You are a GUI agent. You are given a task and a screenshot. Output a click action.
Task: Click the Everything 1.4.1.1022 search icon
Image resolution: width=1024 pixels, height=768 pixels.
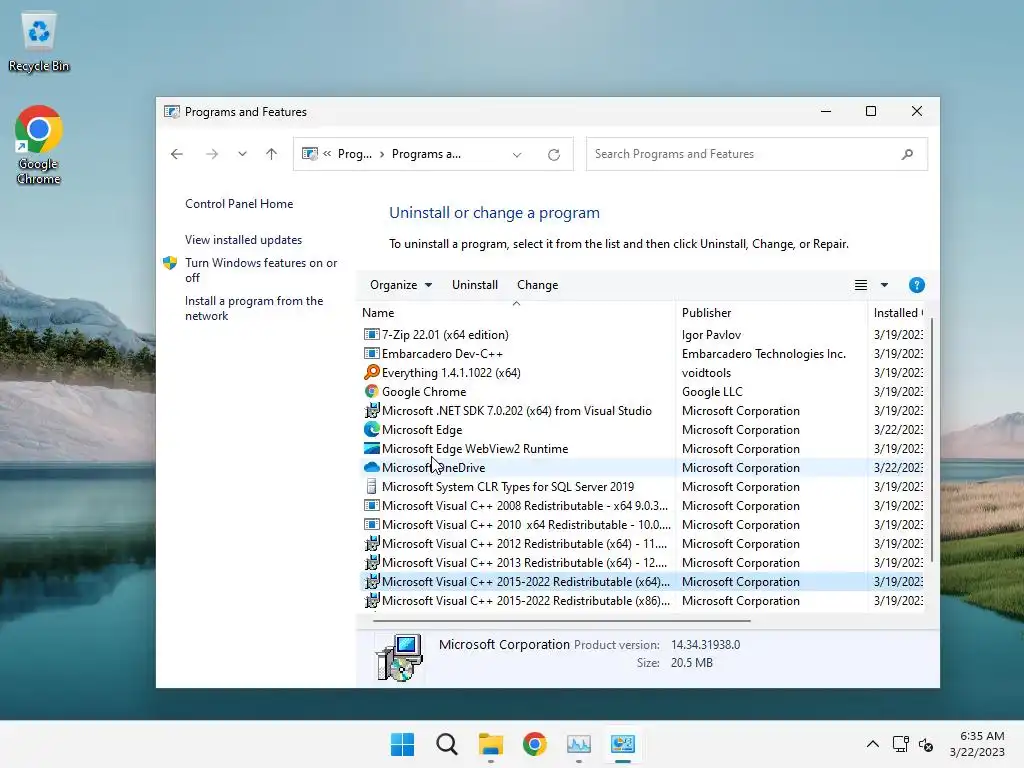coord(372,372)
